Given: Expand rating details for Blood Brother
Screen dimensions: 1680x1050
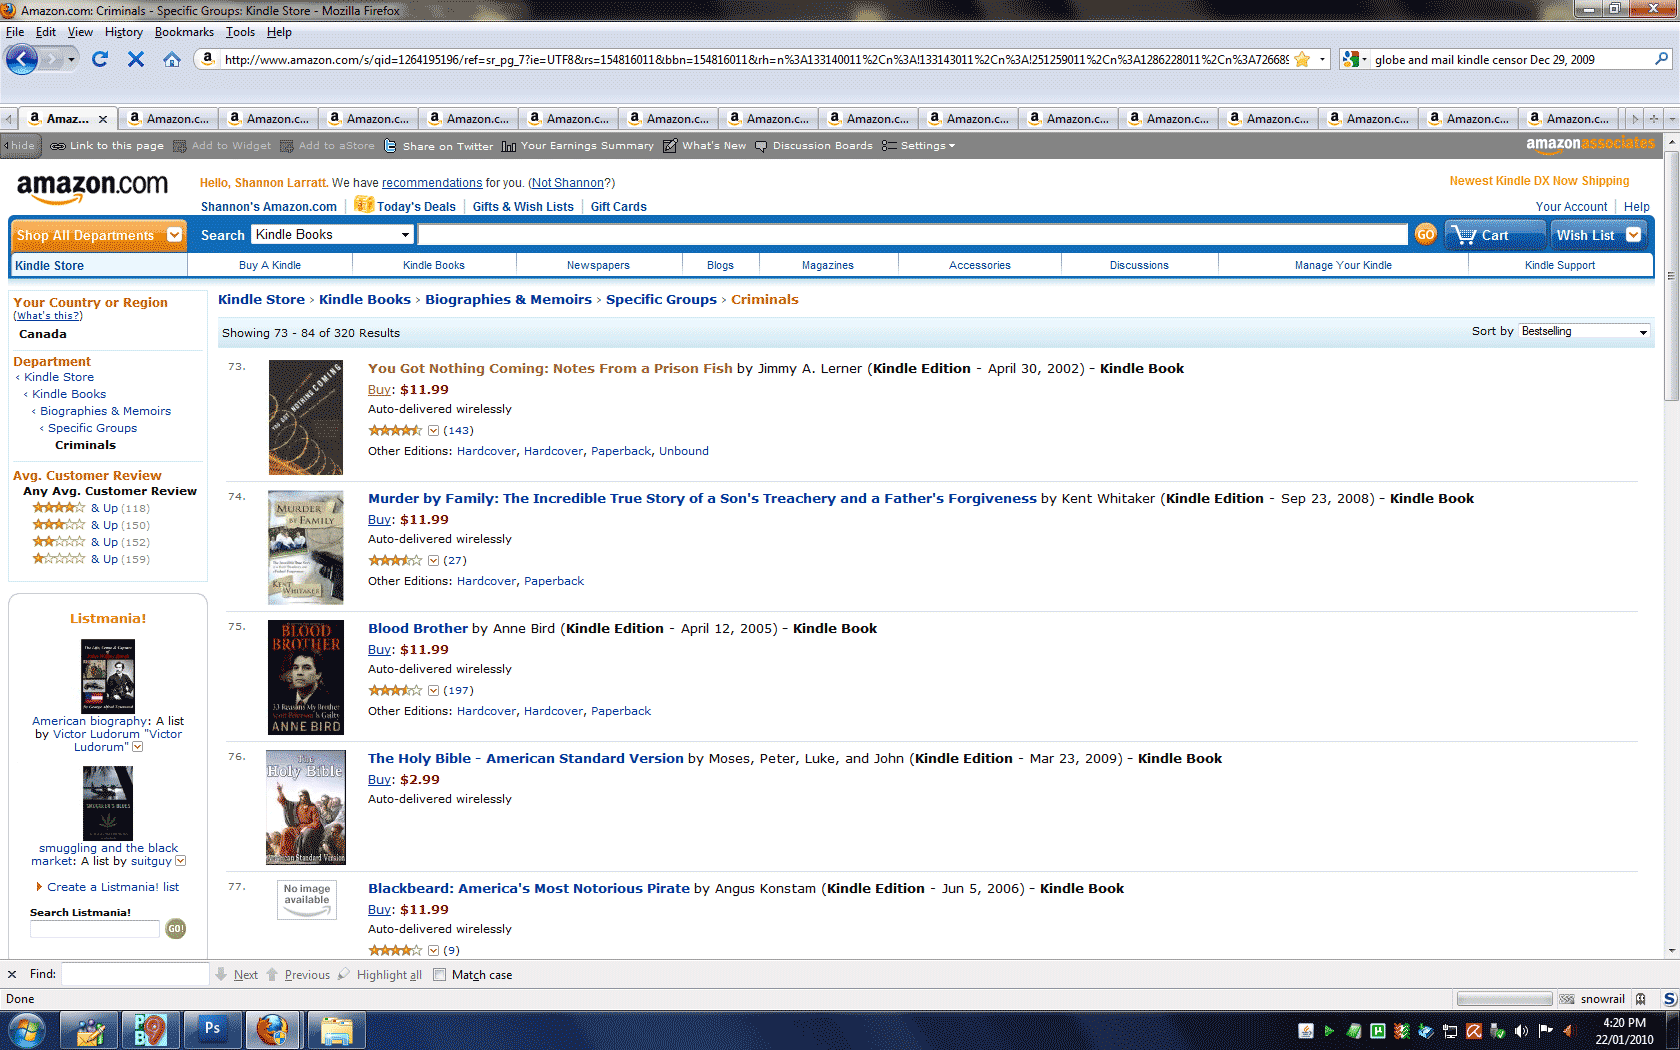Looking at the screenshot, I should (433, 690).
